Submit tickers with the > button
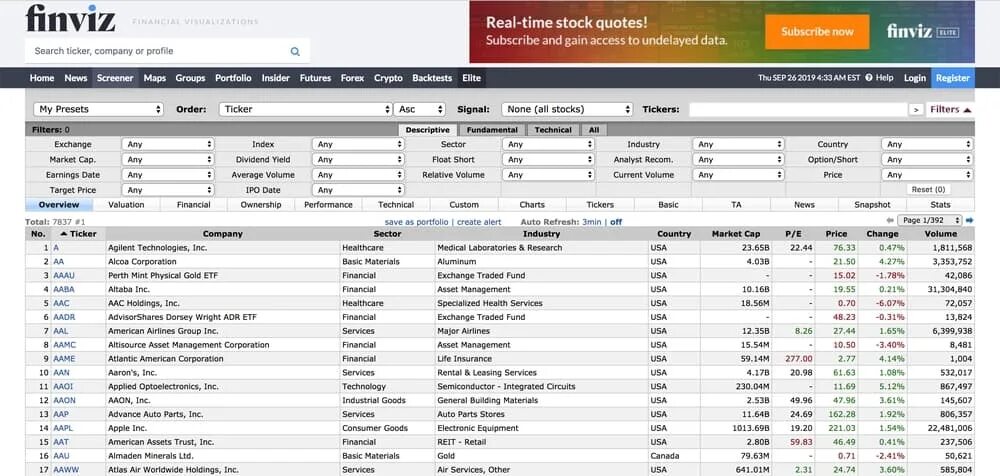 point(916,110)
